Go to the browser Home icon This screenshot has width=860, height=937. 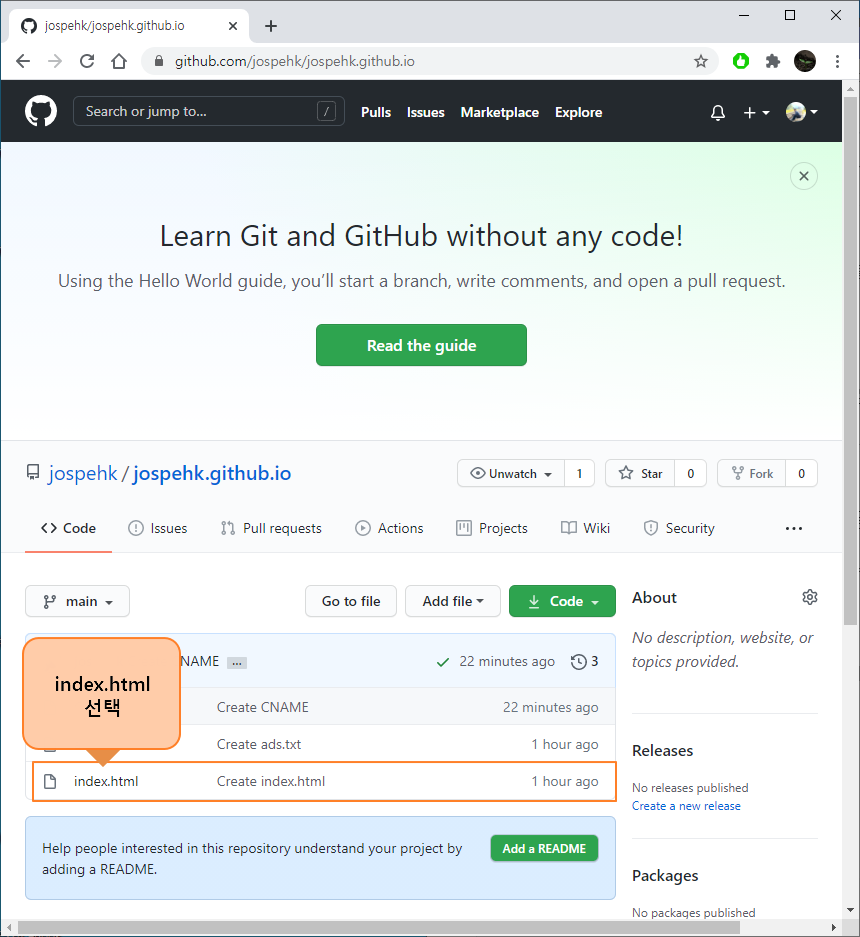point(119,61)
